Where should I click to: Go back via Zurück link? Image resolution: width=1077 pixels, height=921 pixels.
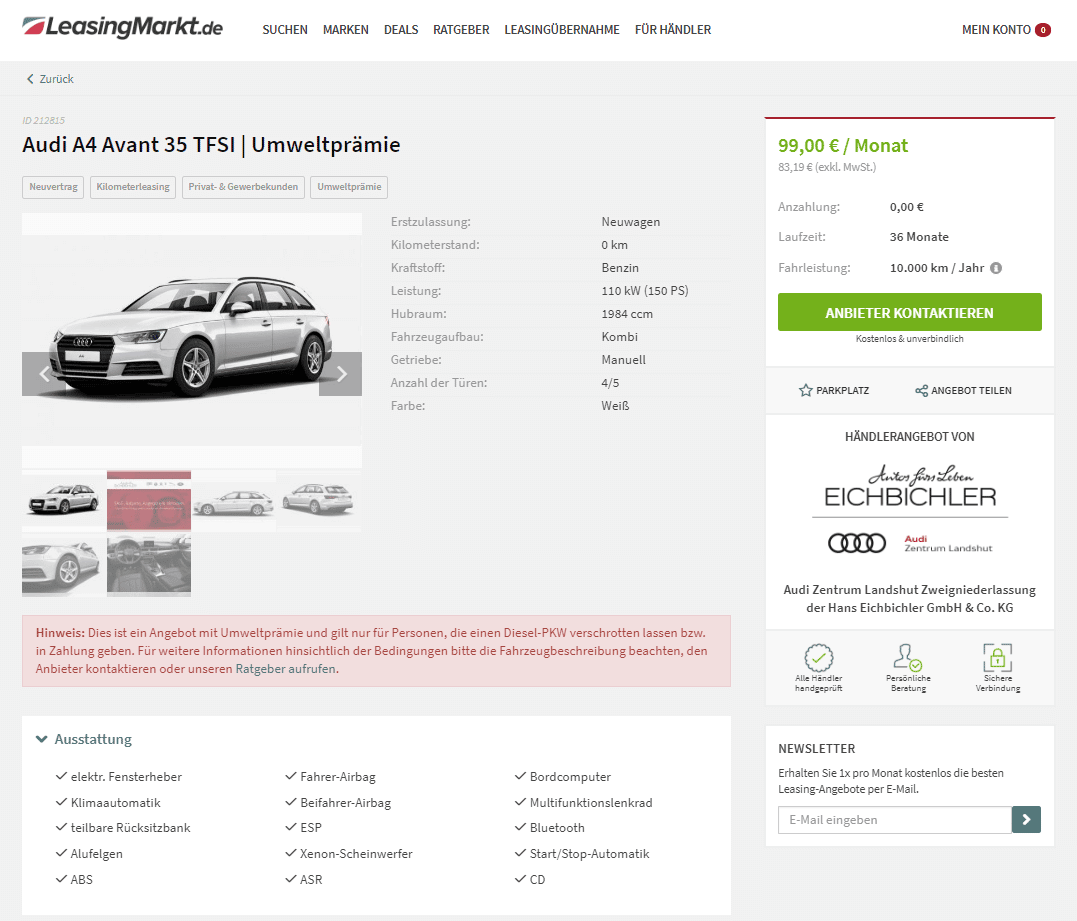tap(50, 79)
